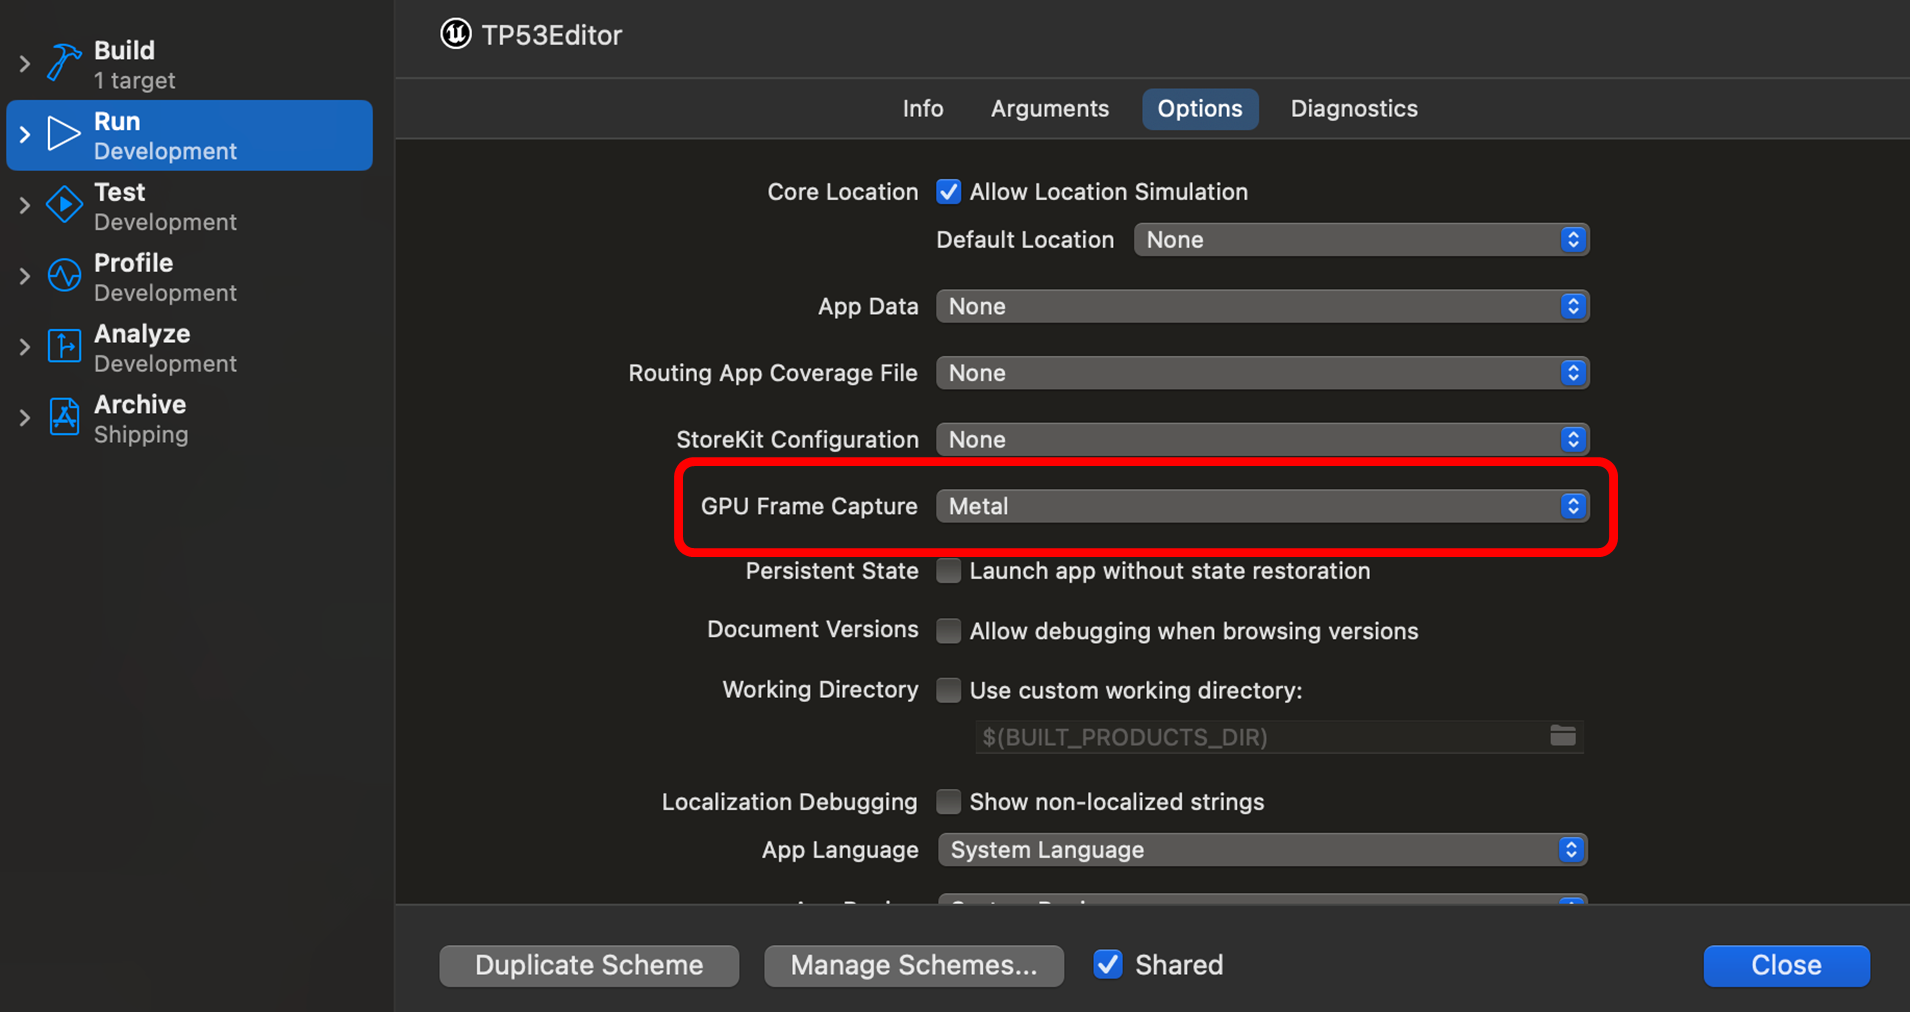The width and height of the screenshot is (1910, 1012).
Task: Select the Test scheme action icon
Action: coord(63,204)
